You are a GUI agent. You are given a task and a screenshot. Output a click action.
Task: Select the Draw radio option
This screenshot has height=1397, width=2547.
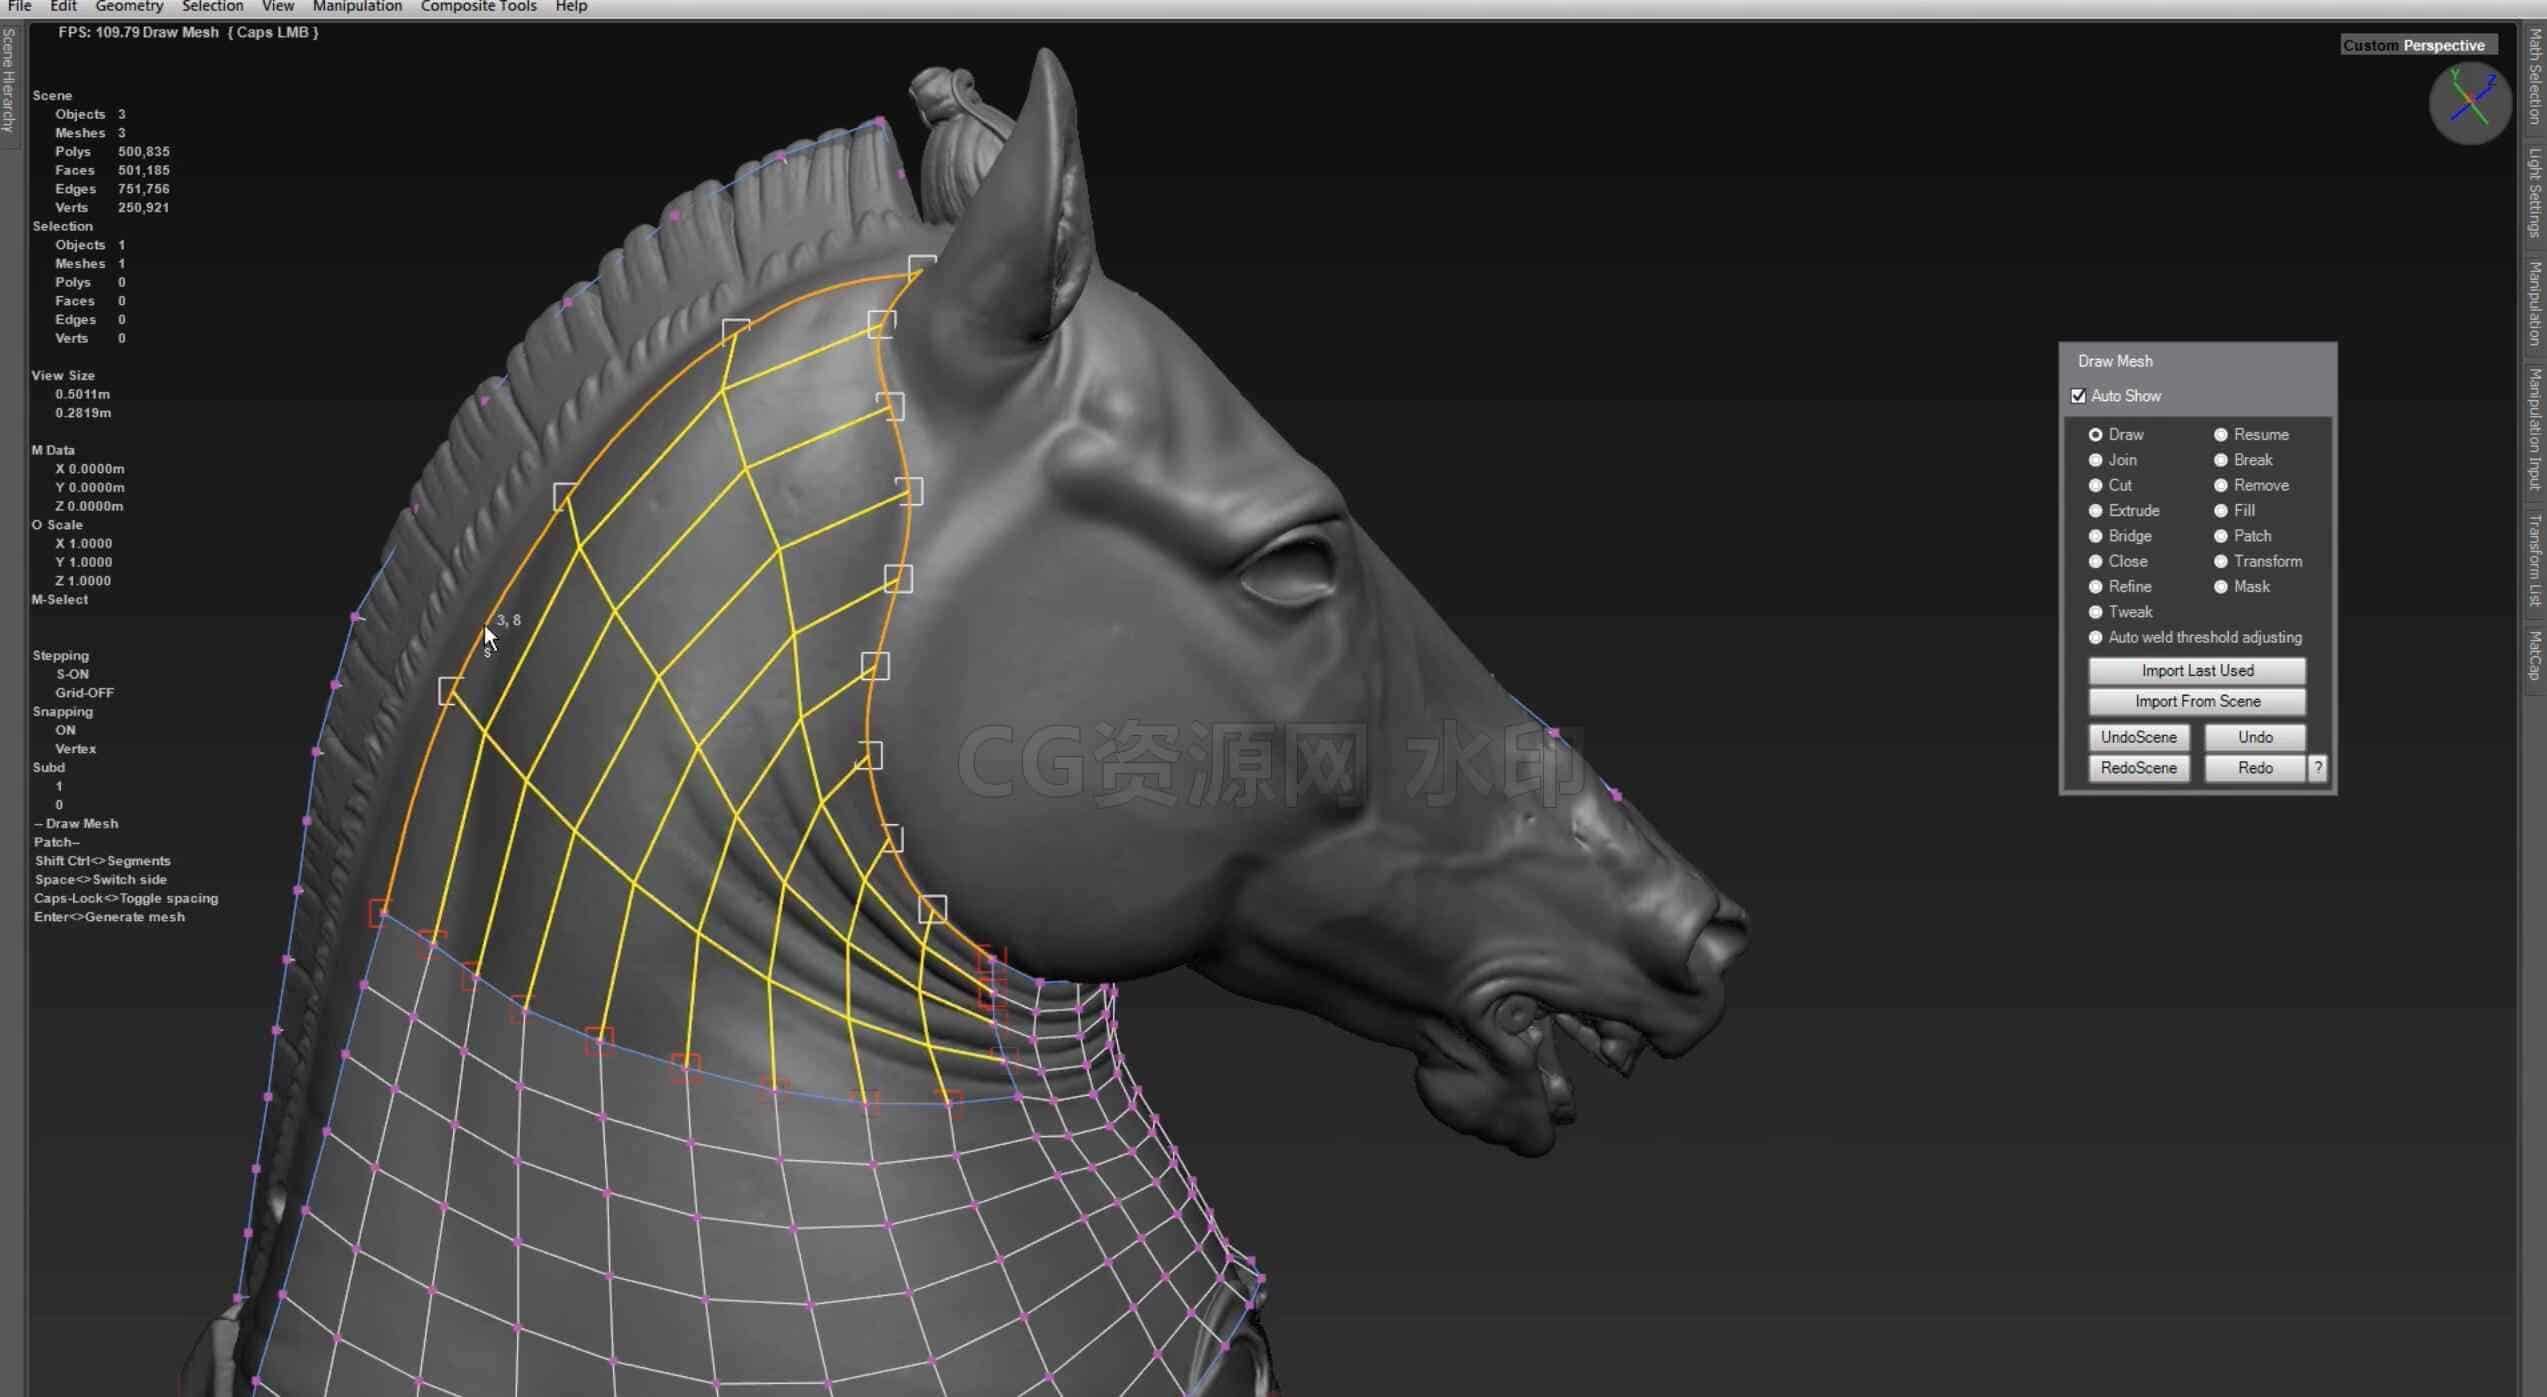pos(2095,435)
